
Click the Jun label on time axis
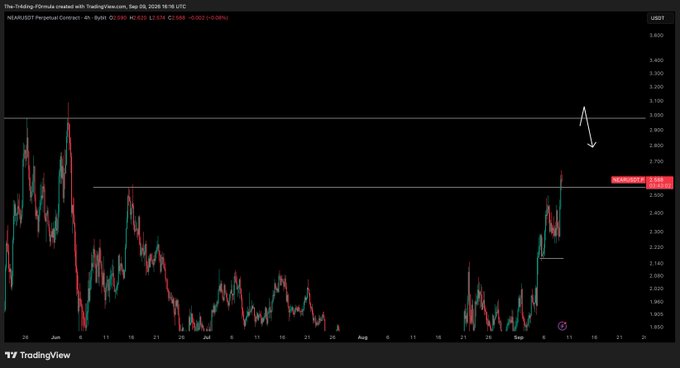click(56, 337)
